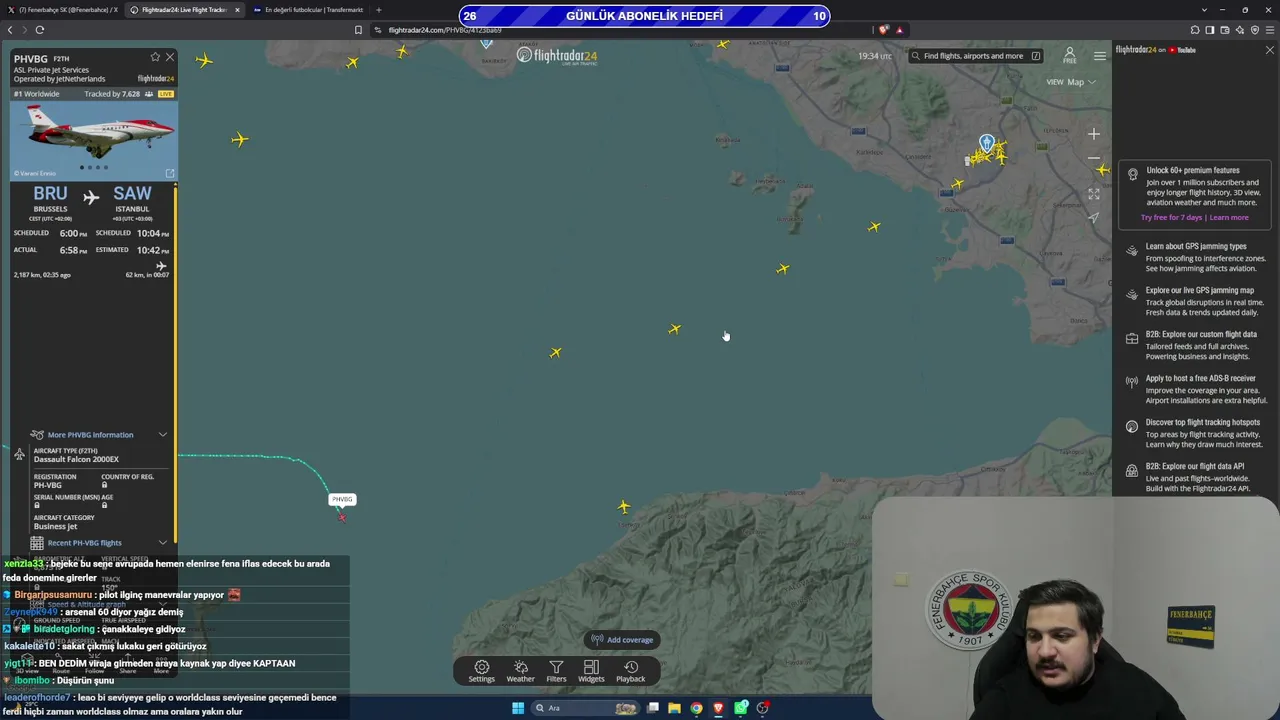The image size is (1280, 720).
Task: Click the Learn more link
Action: pyautogui.click(x=1229, y=218)
